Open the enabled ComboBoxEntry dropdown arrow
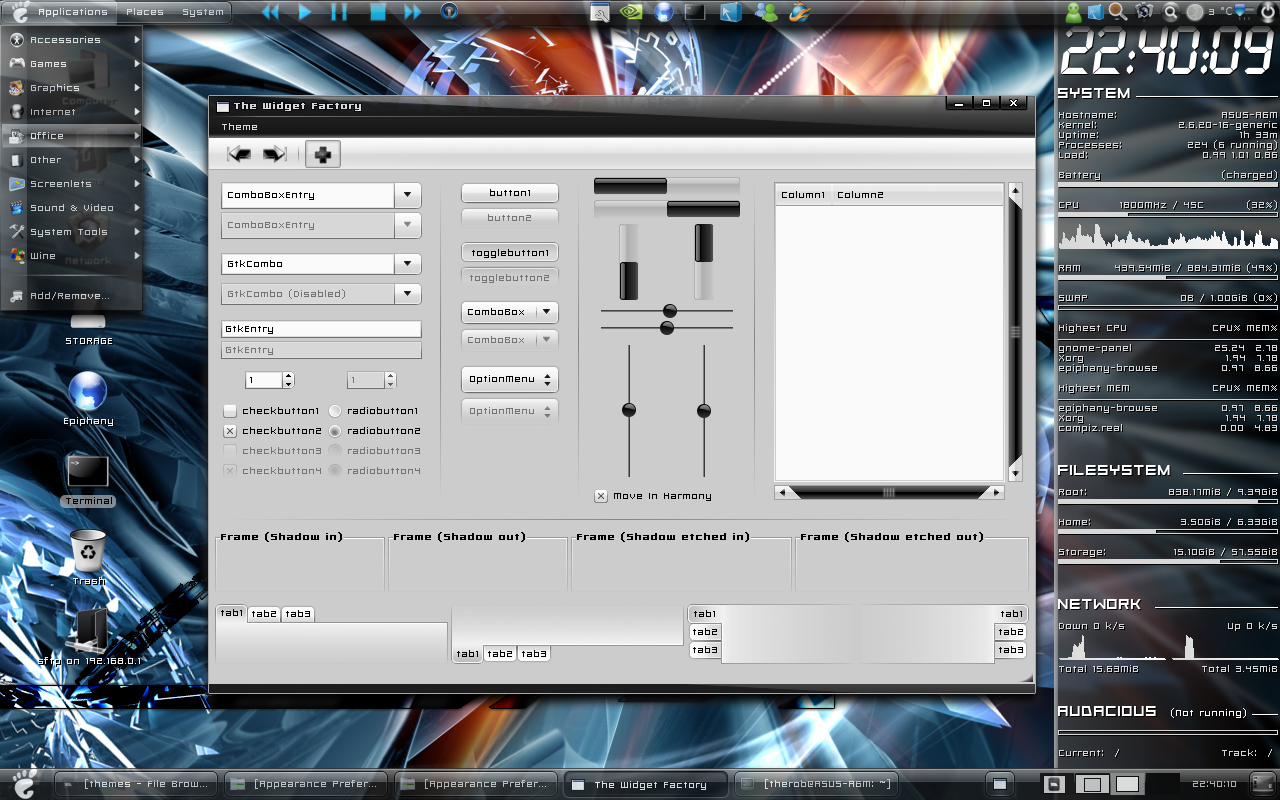Viewport: 1280px width, 800px height. (407, 195)
